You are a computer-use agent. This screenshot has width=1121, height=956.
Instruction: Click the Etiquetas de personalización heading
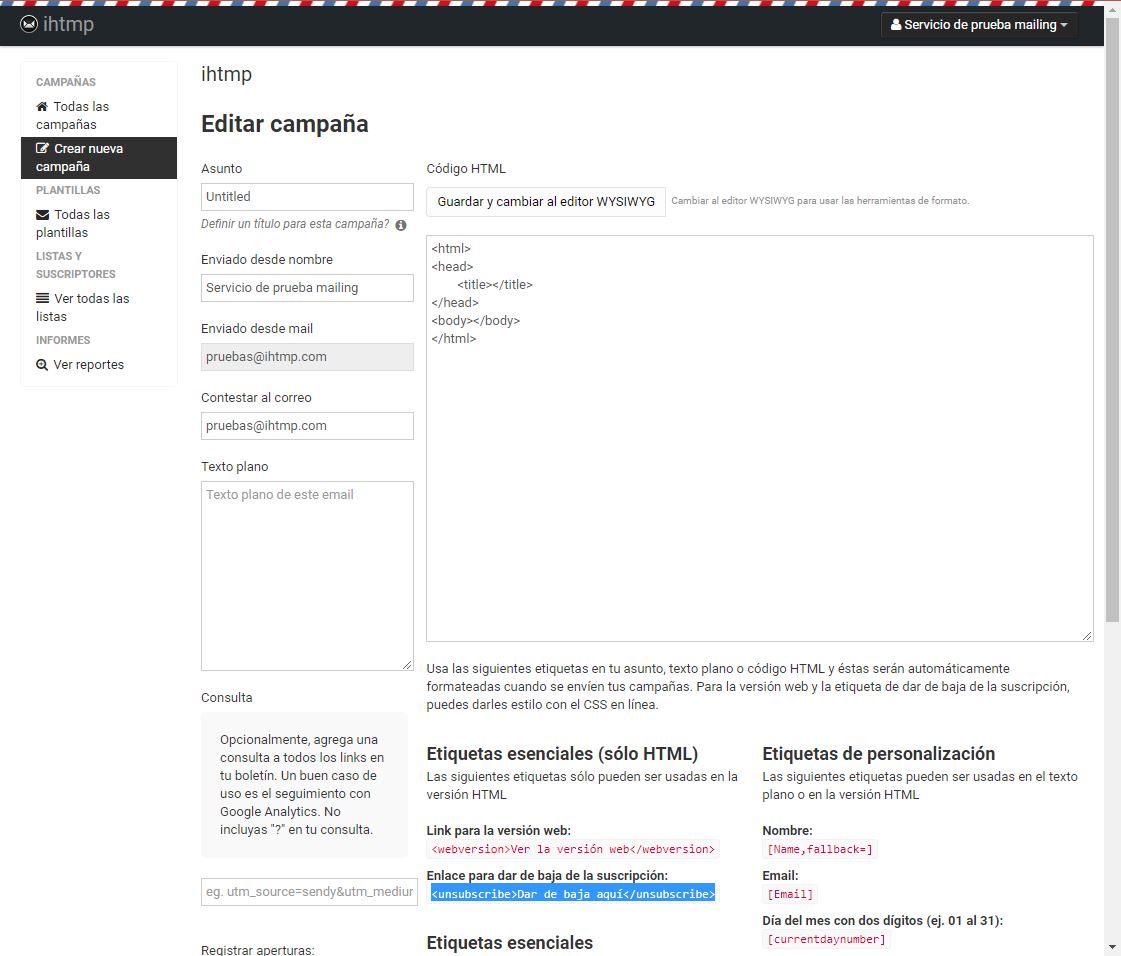[879, 754]
